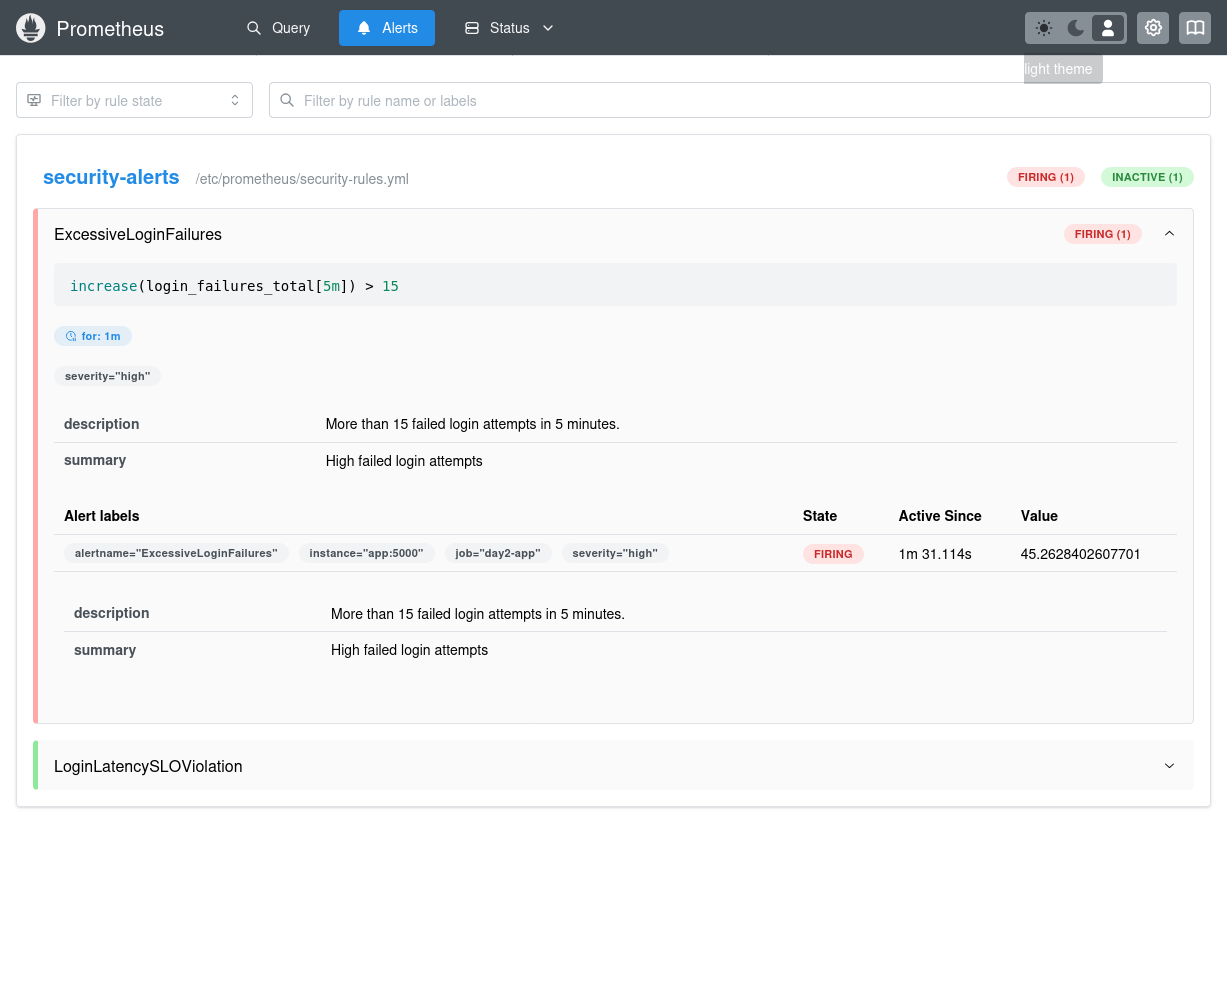Open settings gear icon
Screen dimensions: 1227x995
(x=1154, y=28)
